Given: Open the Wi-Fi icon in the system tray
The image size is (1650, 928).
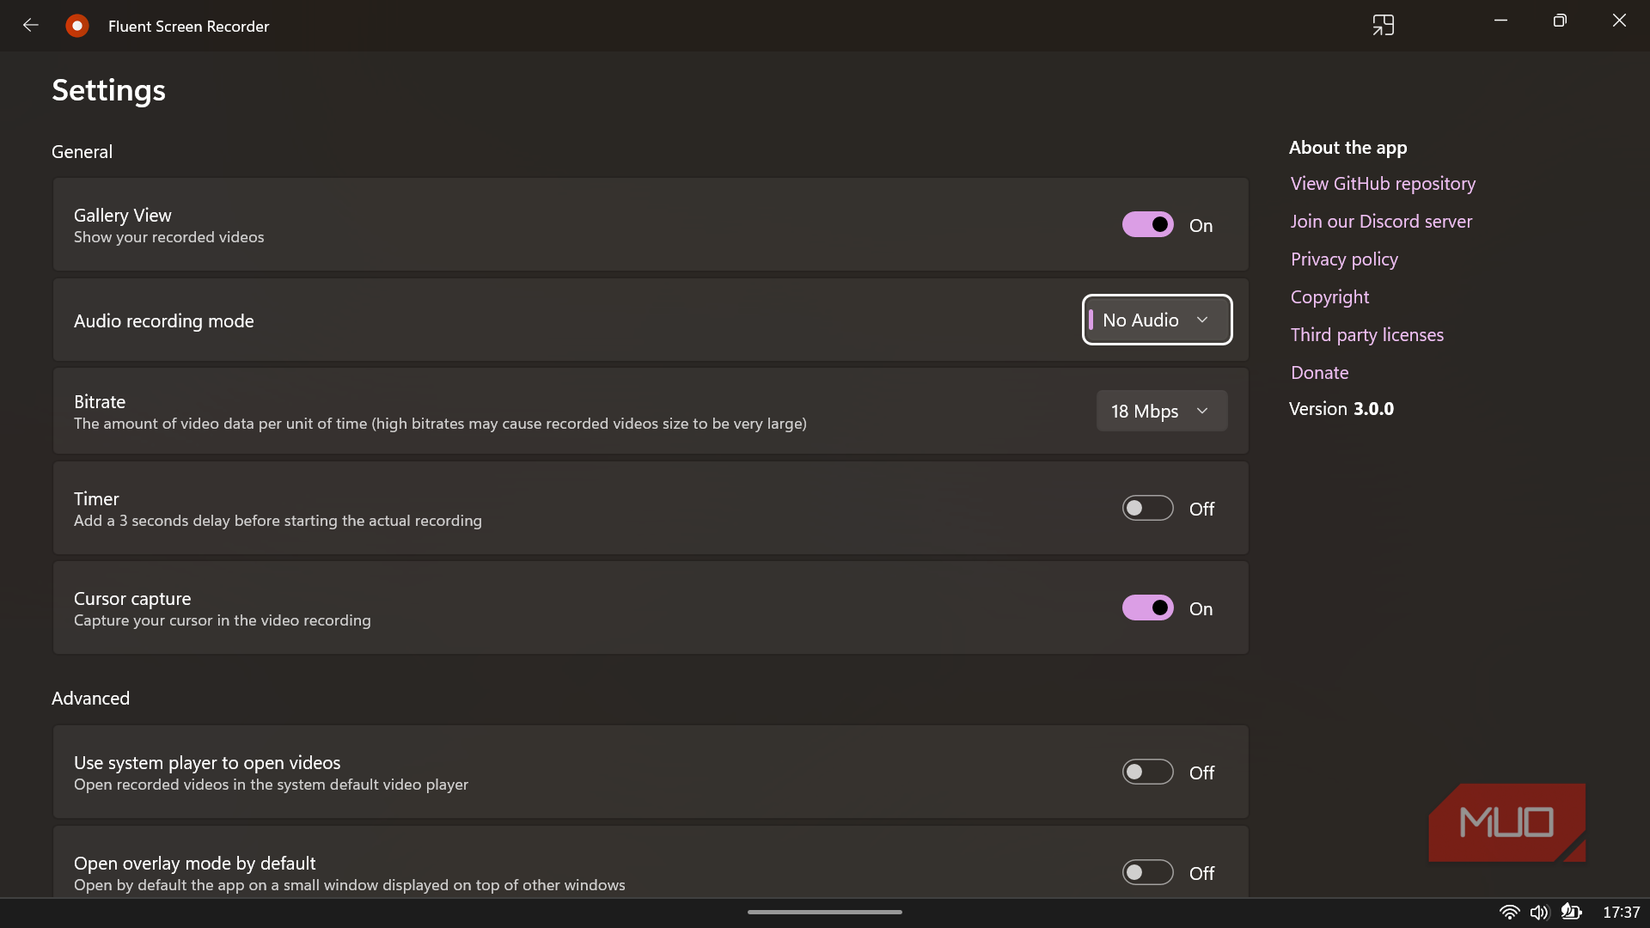Looking at the screenshot, I should pos(1509,911).
